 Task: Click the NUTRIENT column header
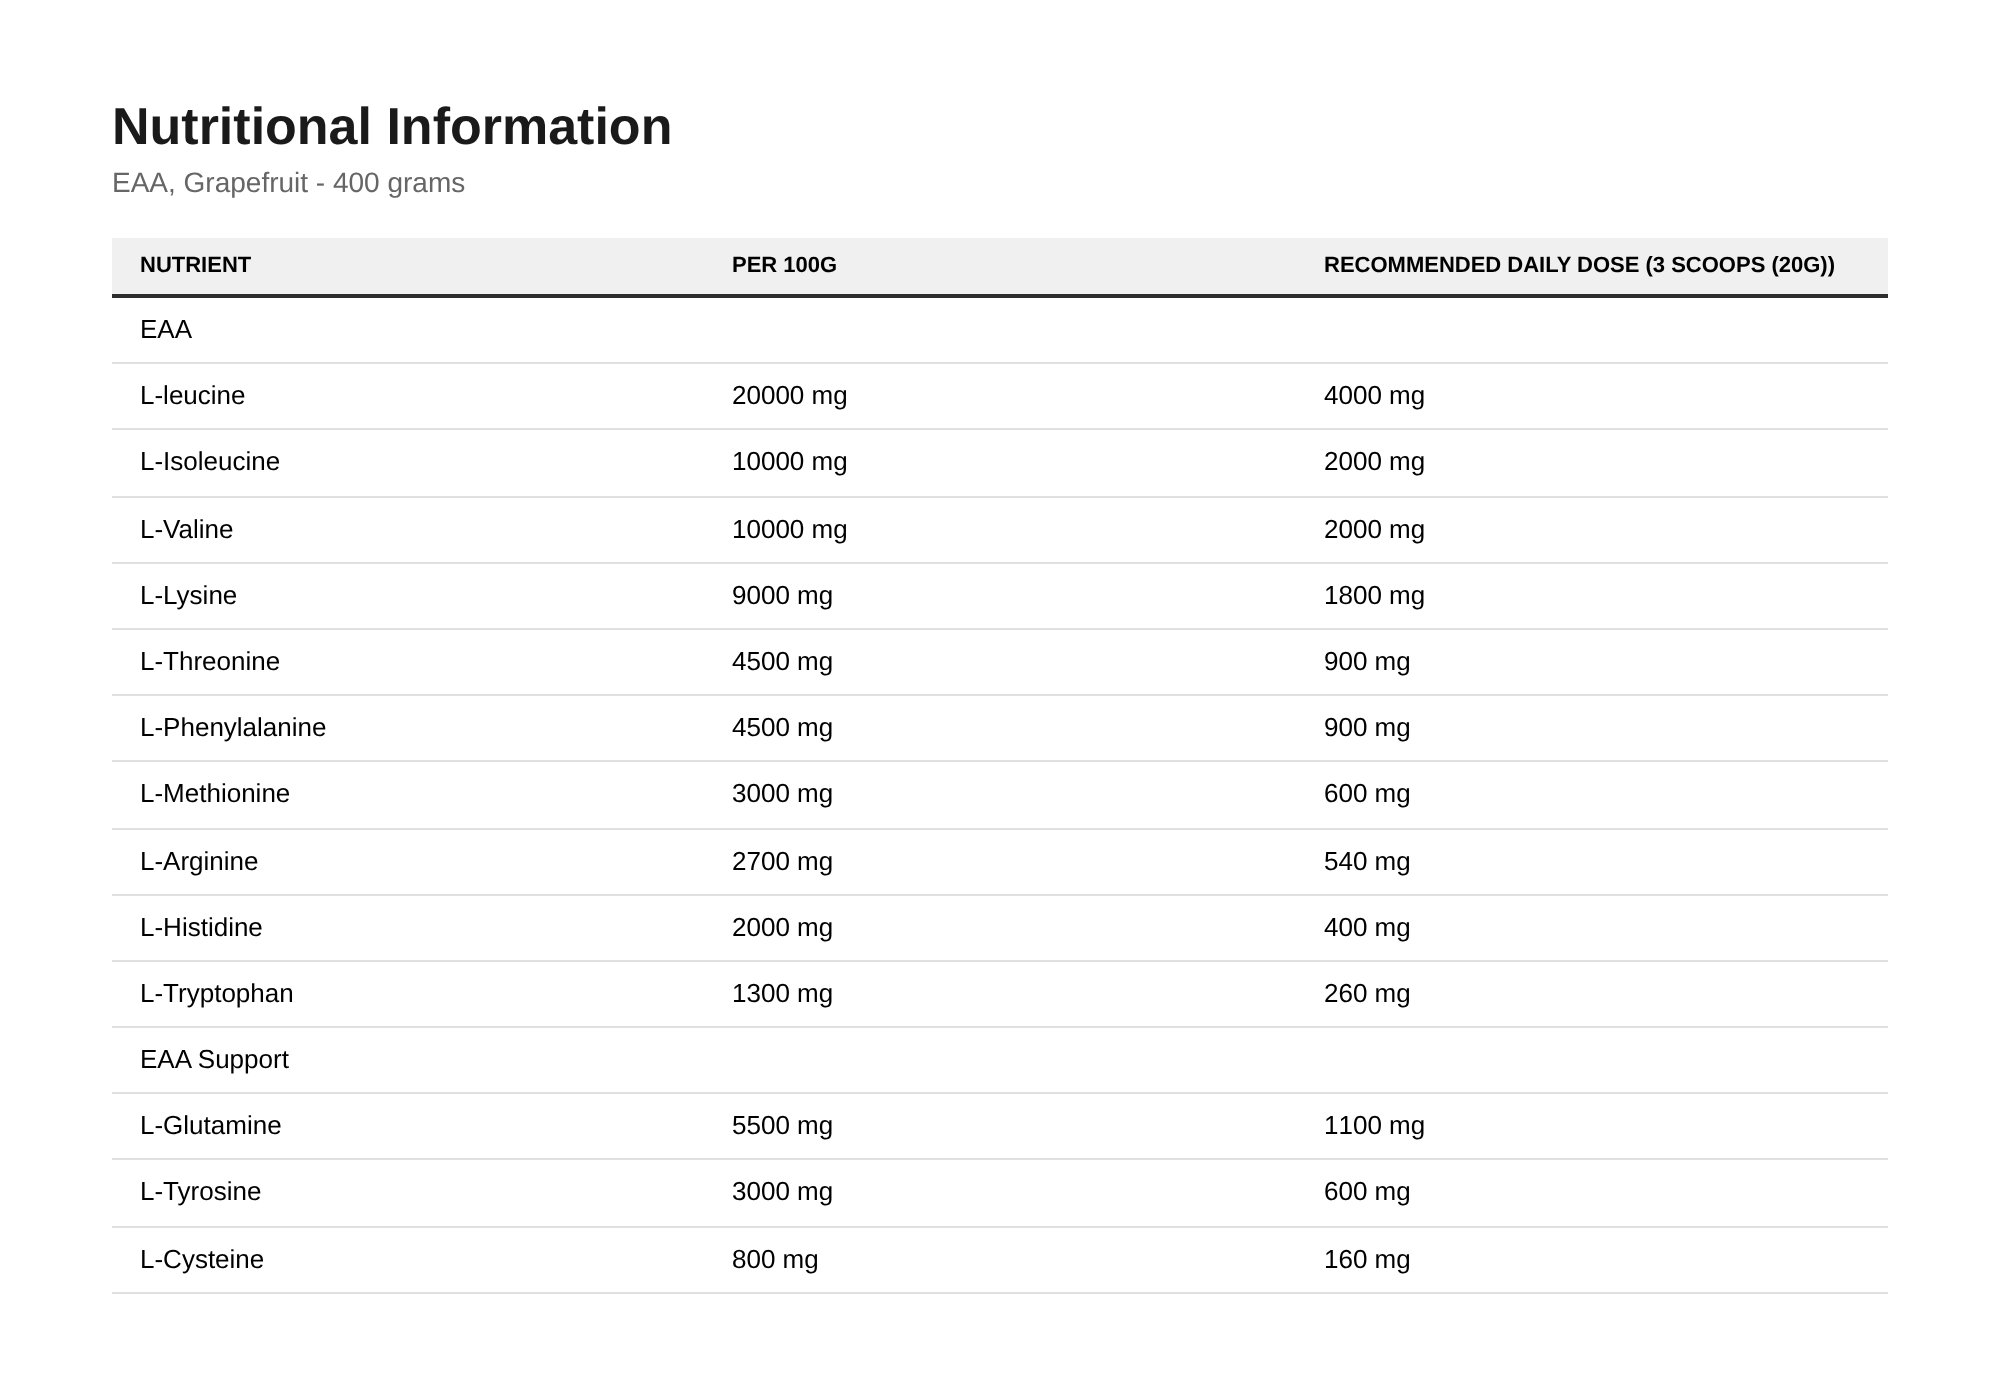(x=195, y=265)
